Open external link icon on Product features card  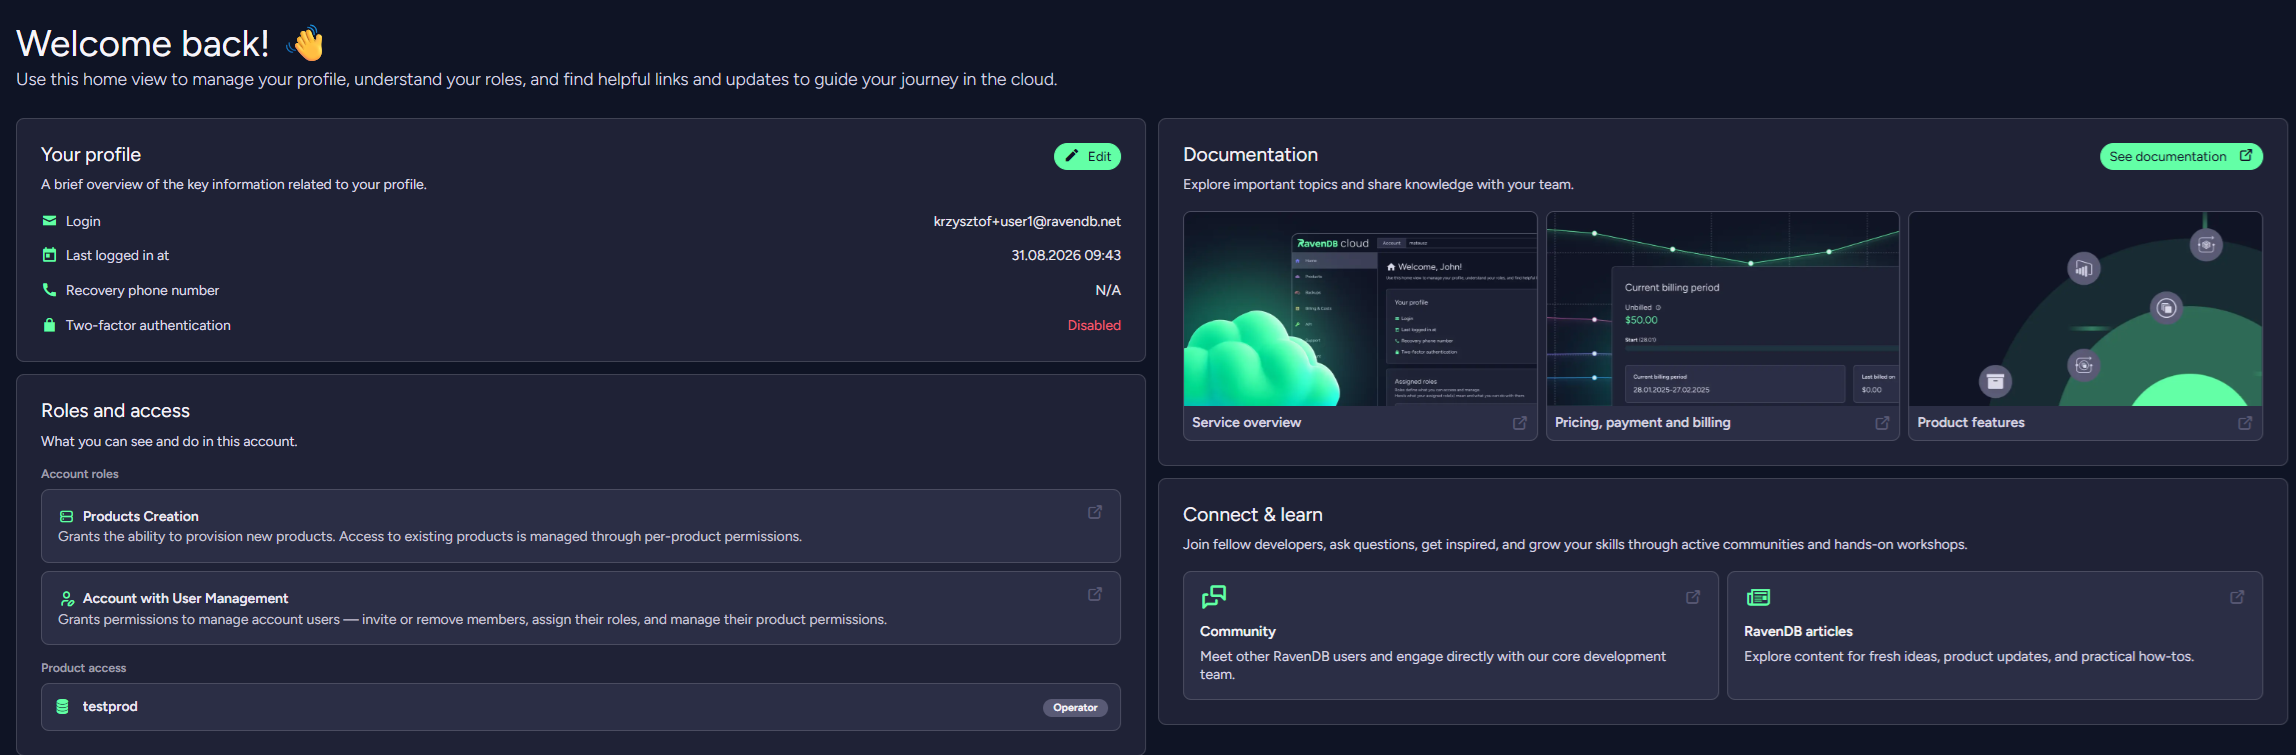tap(2245, 423)
